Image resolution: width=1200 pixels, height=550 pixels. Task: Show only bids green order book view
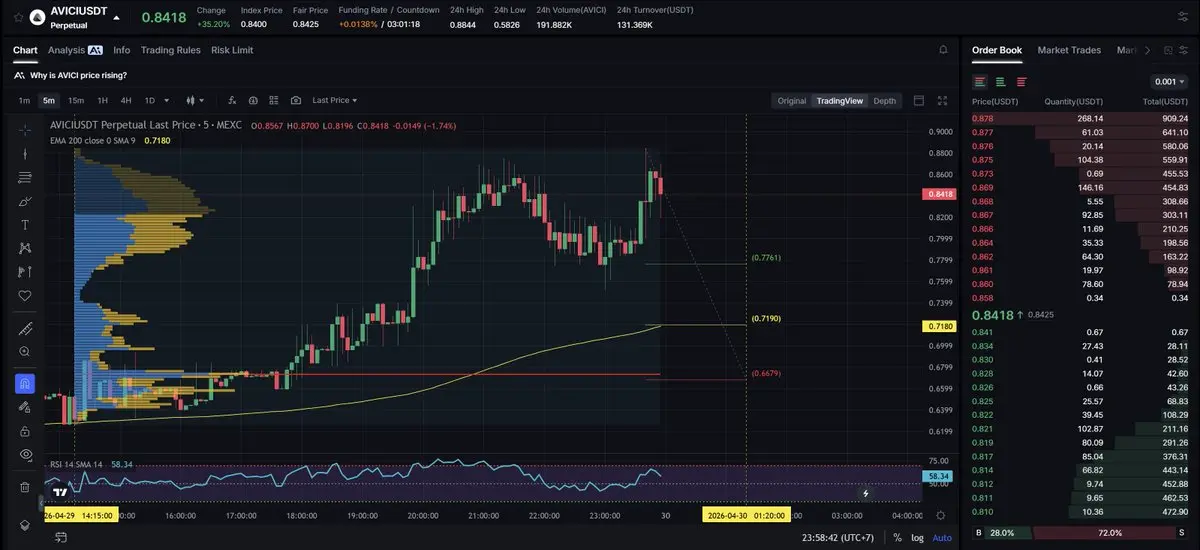click(1000, 82)
